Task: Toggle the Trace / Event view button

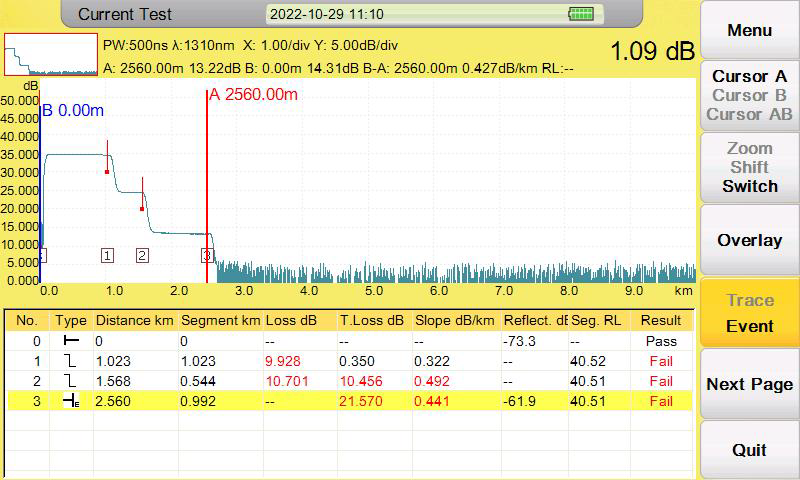Action: 749,313
